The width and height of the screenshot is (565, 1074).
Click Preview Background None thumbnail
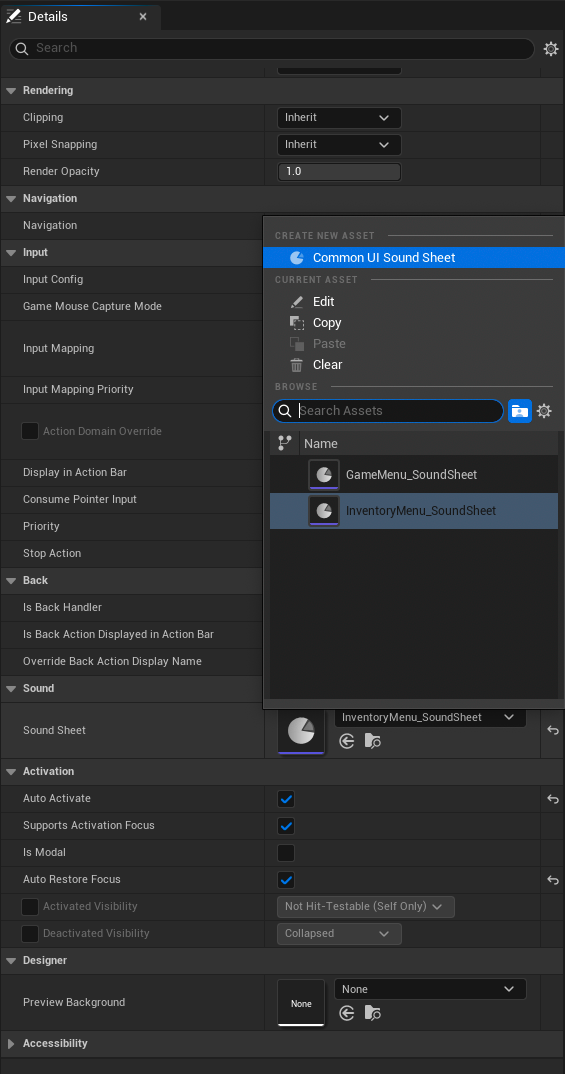click(x=301, y=1003)
